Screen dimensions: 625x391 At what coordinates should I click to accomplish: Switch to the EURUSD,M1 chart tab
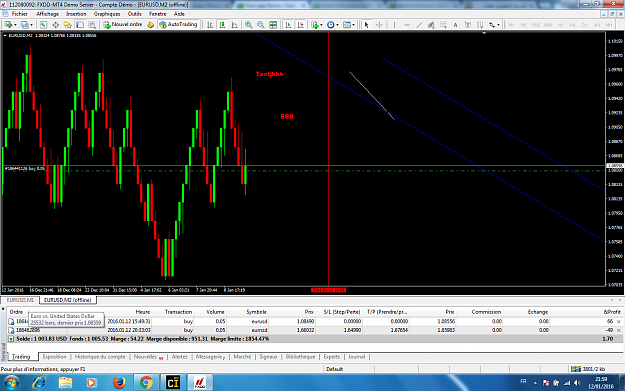click(x=20, y=300)
